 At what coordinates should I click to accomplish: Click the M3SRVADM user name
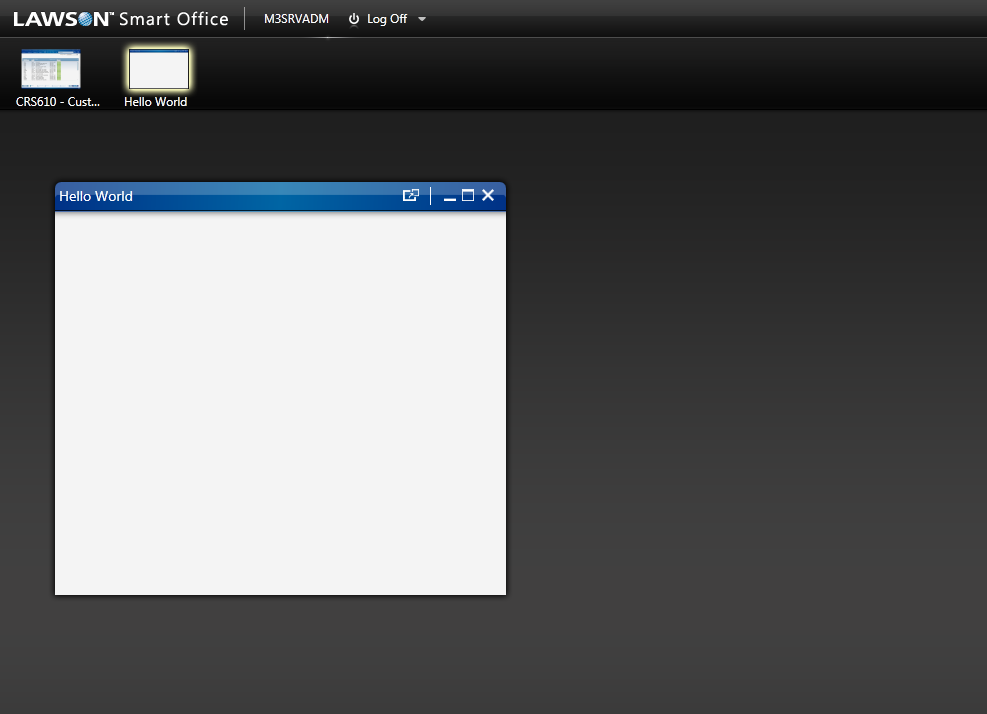click(296, 19)
